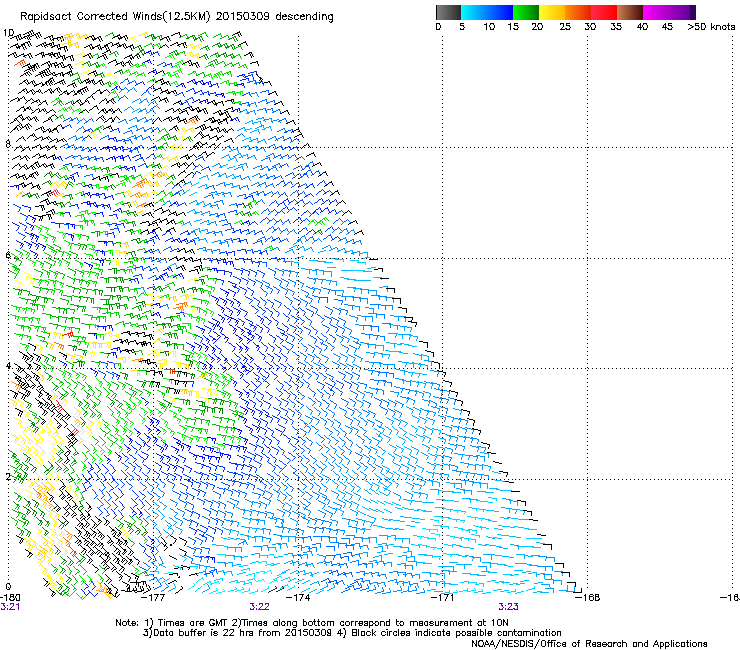The width and height of the screenshot is (740, 650).
Task: Click the gray 0-5 knots color swatch
Action: click(x=448, y=12)
